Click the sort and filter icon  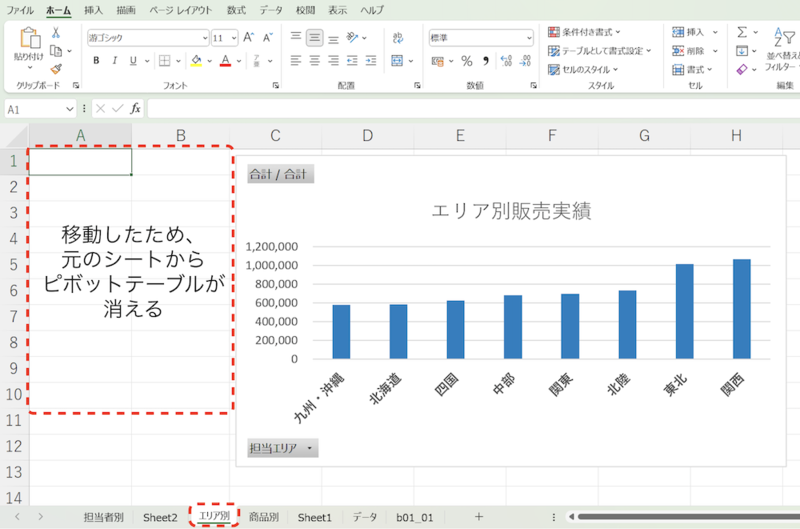pyautogui.click(x=784, y=38)
